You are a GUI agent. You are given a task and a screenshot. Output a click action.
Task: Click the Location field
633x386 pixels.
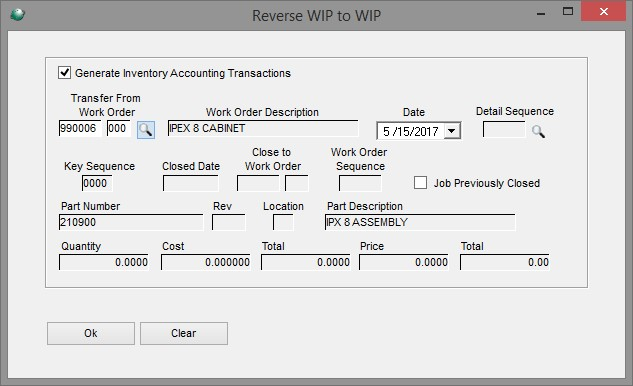pos(283,222)
